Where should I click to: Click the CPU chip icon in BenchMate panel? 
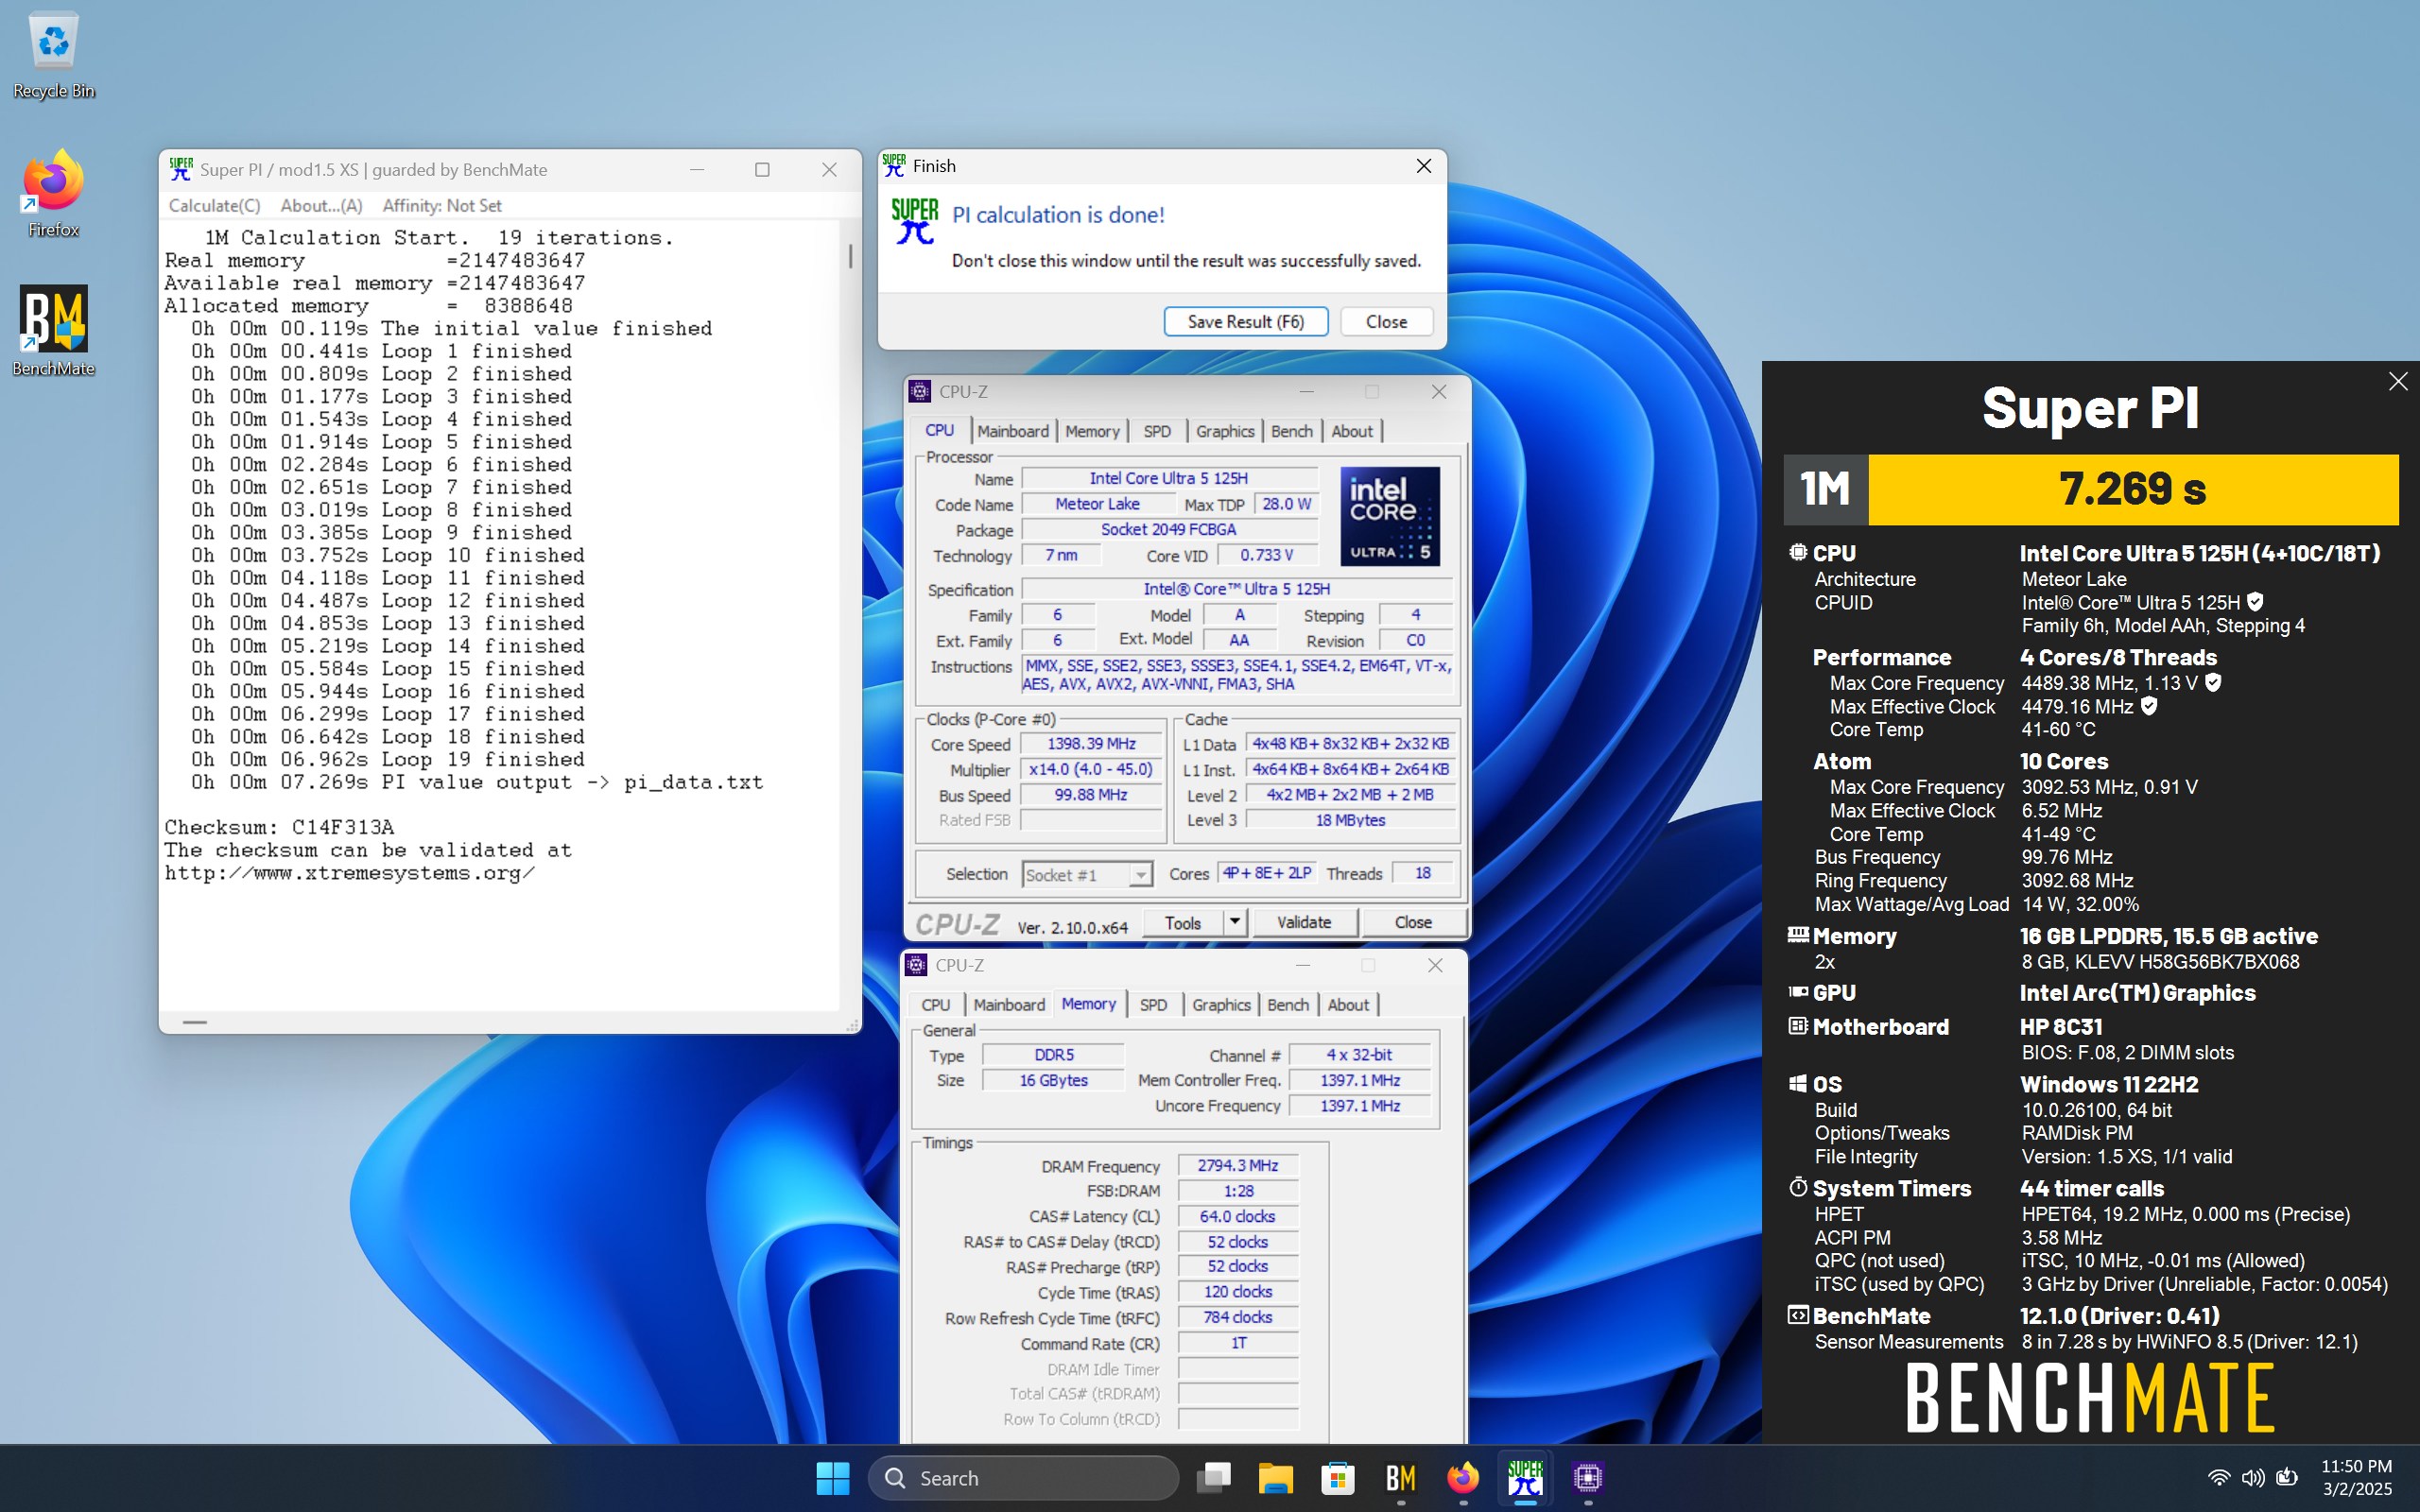(1798, 552)
